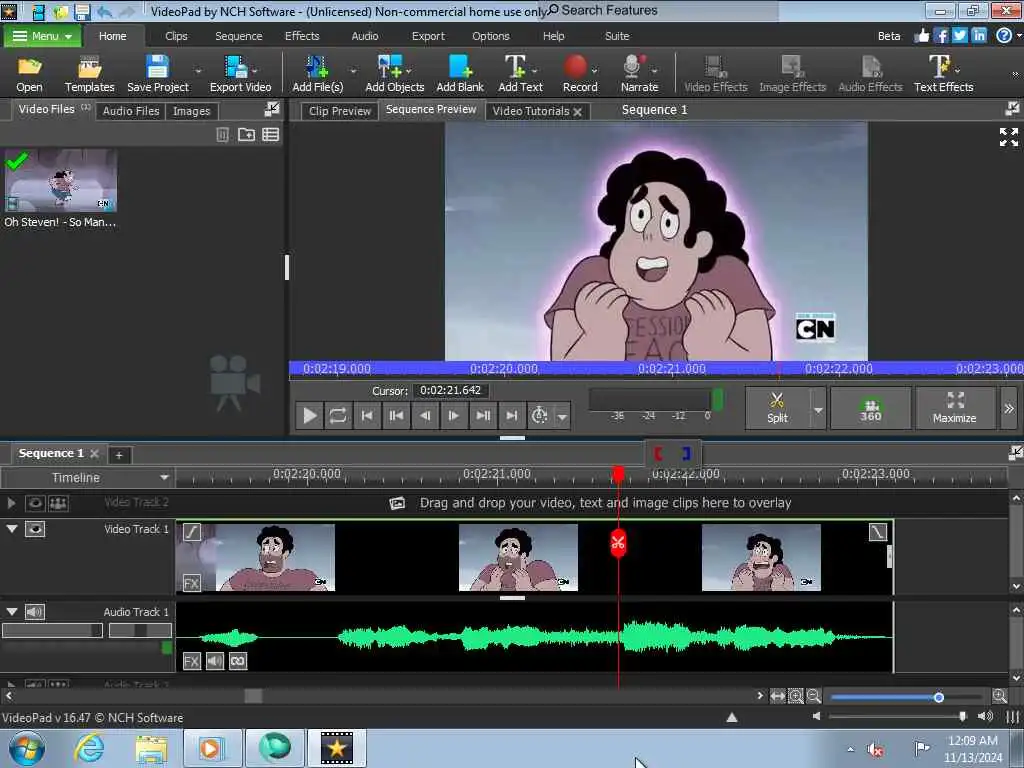Click the red in-point bracket marker
The width and height of the screenshot is (1024, 768).
(658, 453)
